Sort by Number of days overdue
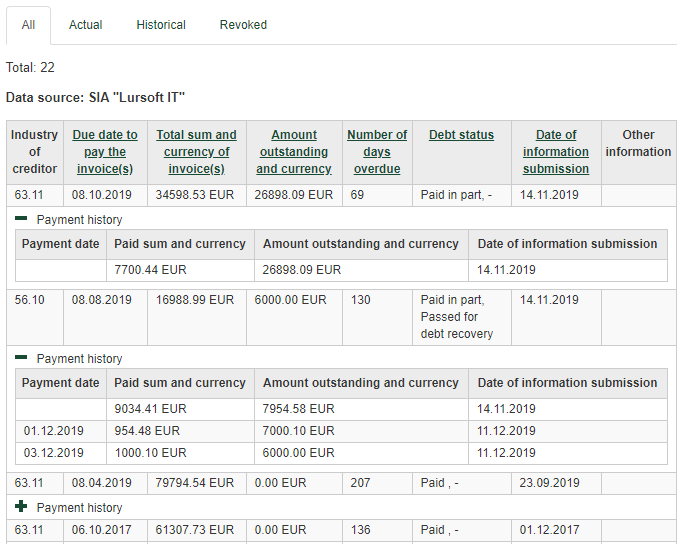 [377, 152]
